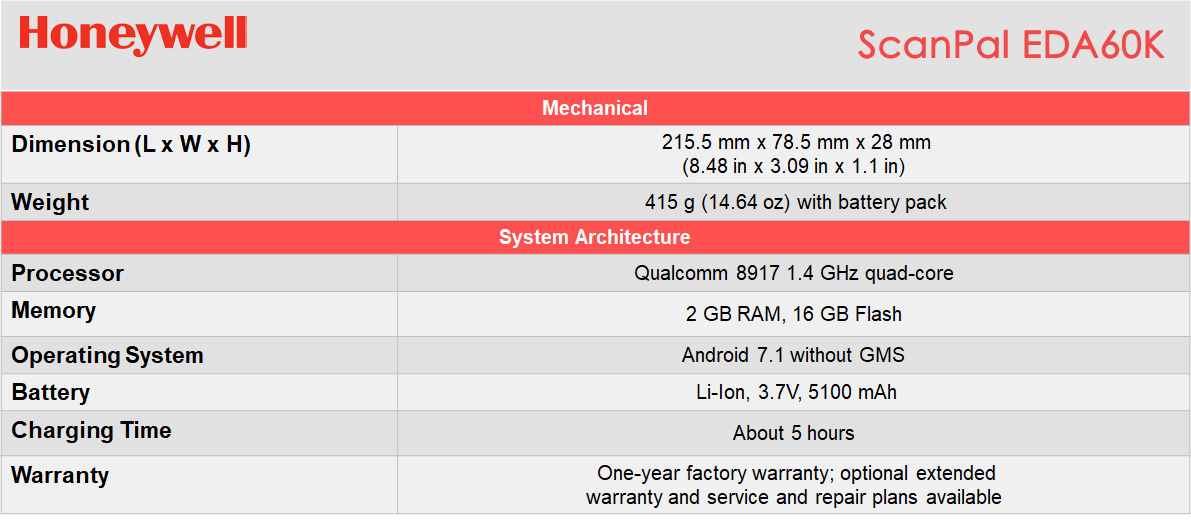
Task: Select the Qualcomm 8917 processor value
Action: [x=794, y=273]
